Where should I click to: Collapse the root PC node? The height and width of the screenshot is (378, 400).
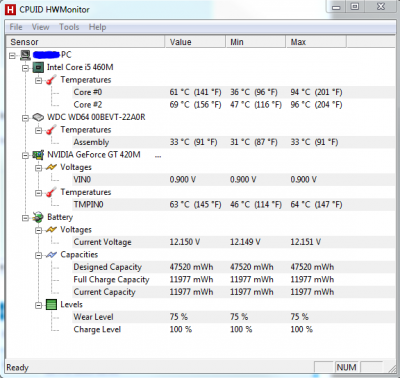(12, 55)
